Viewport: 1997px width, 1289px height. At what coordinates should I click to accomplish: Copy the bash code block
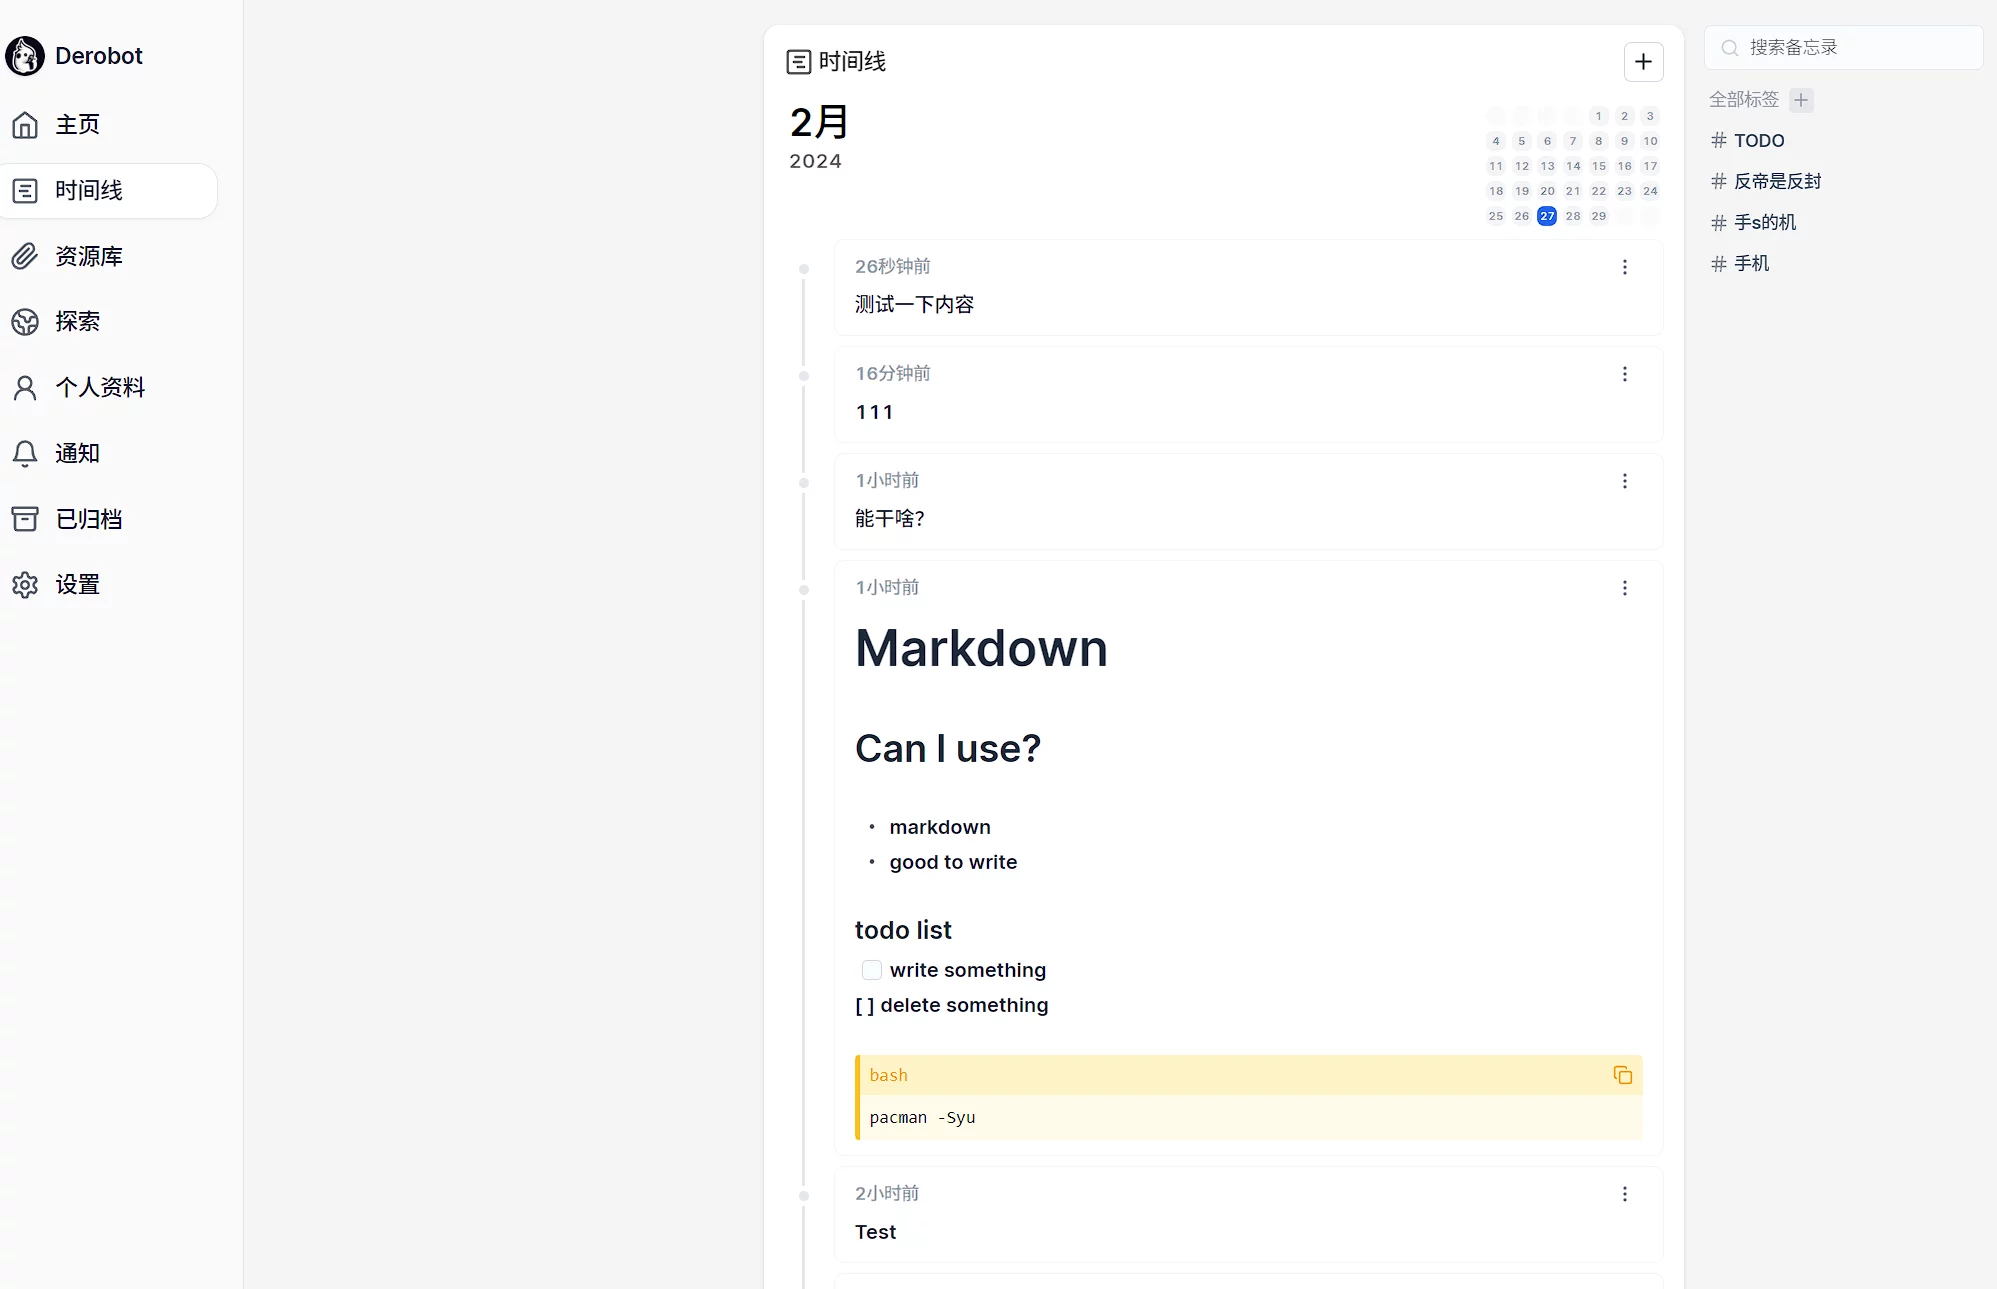tap(1622, 1075)
